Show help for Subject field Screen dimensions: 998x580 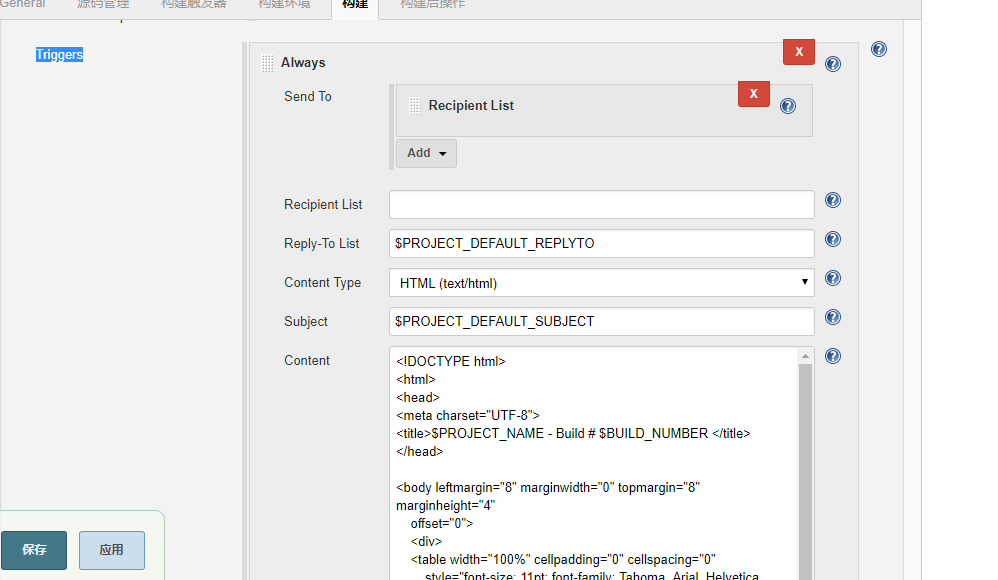[833, 317]
